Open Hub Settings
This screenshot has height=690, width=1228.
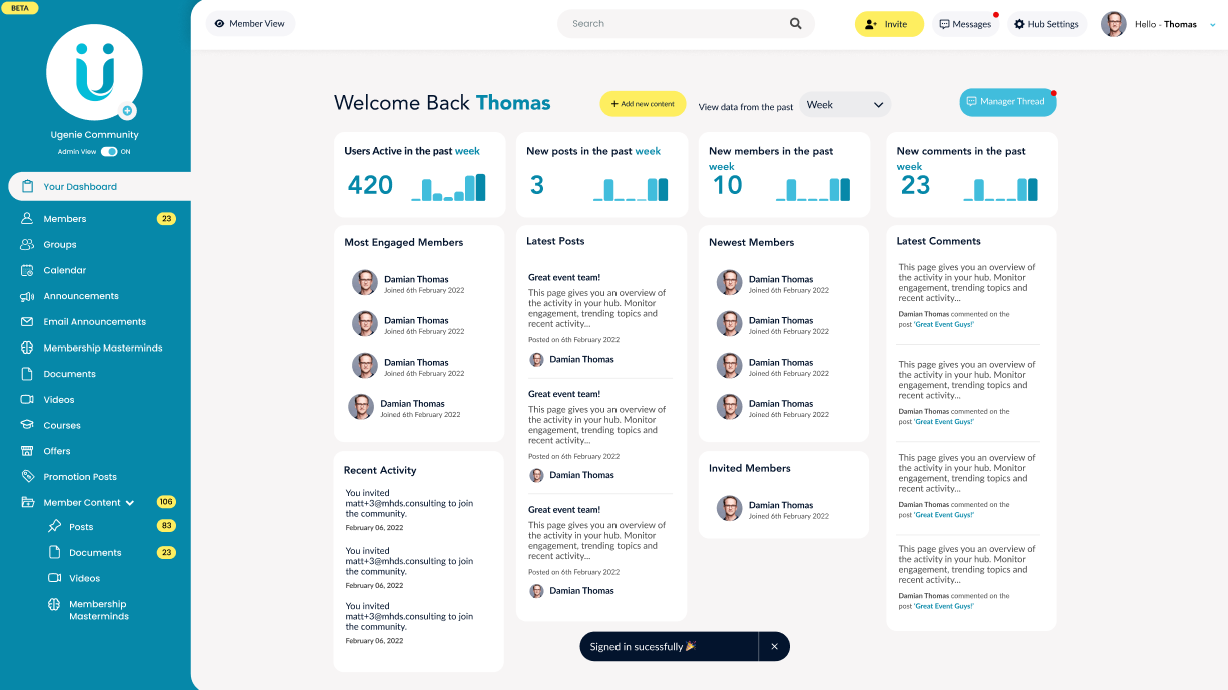(x=1046, y=24)
